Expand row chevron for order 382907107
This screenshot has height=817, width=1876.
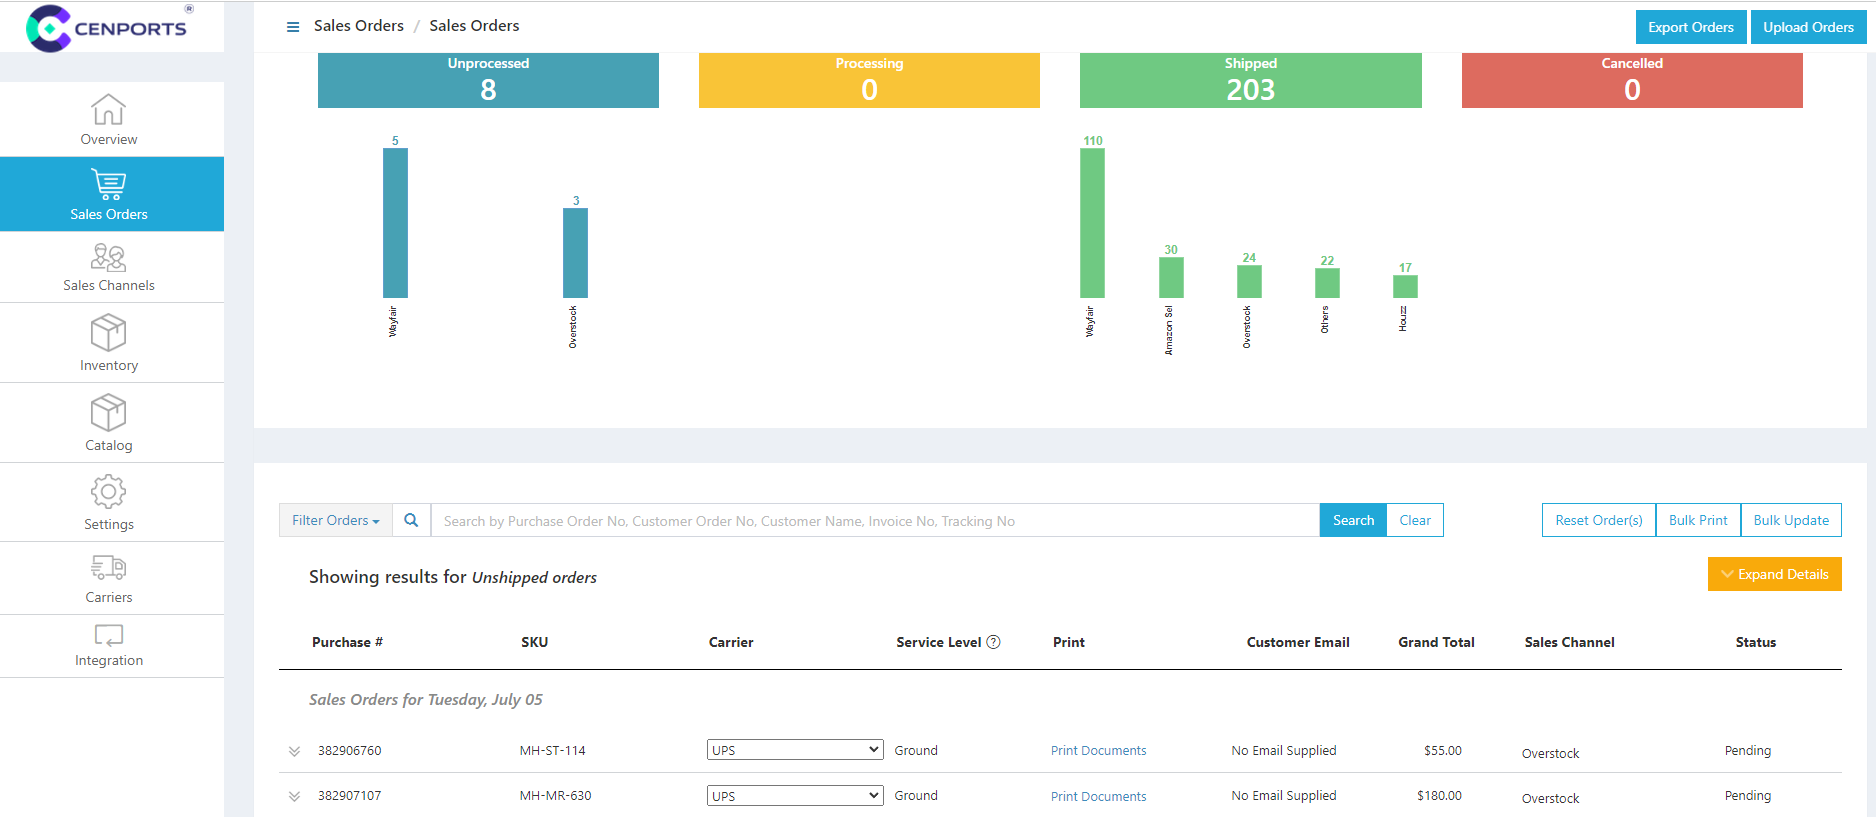point(294,796)
